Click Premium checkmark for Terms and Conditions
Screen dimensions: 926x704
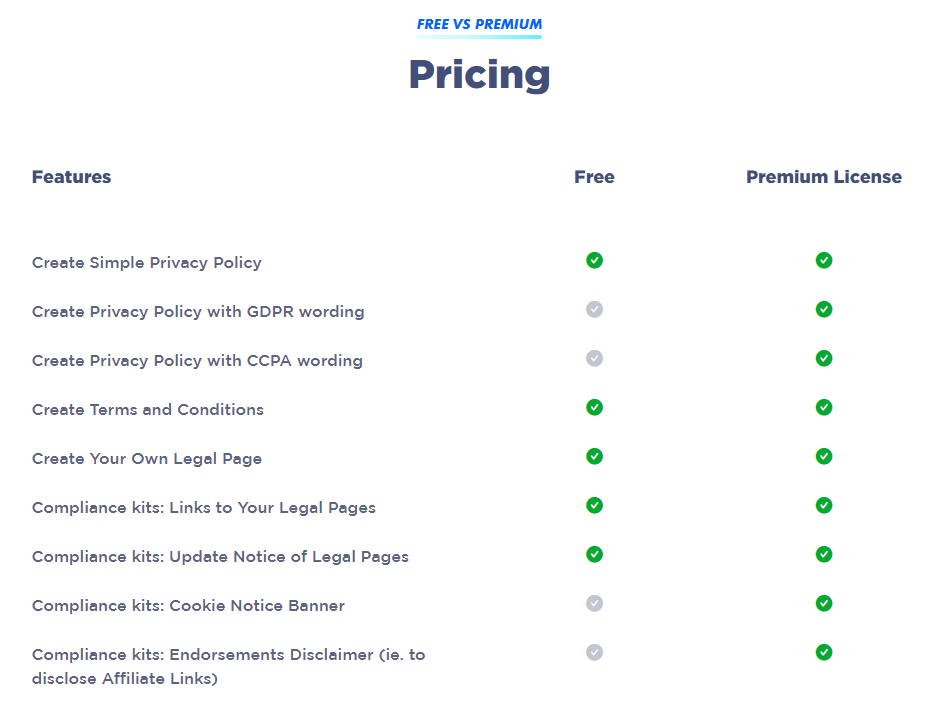[x=824, y=408]
